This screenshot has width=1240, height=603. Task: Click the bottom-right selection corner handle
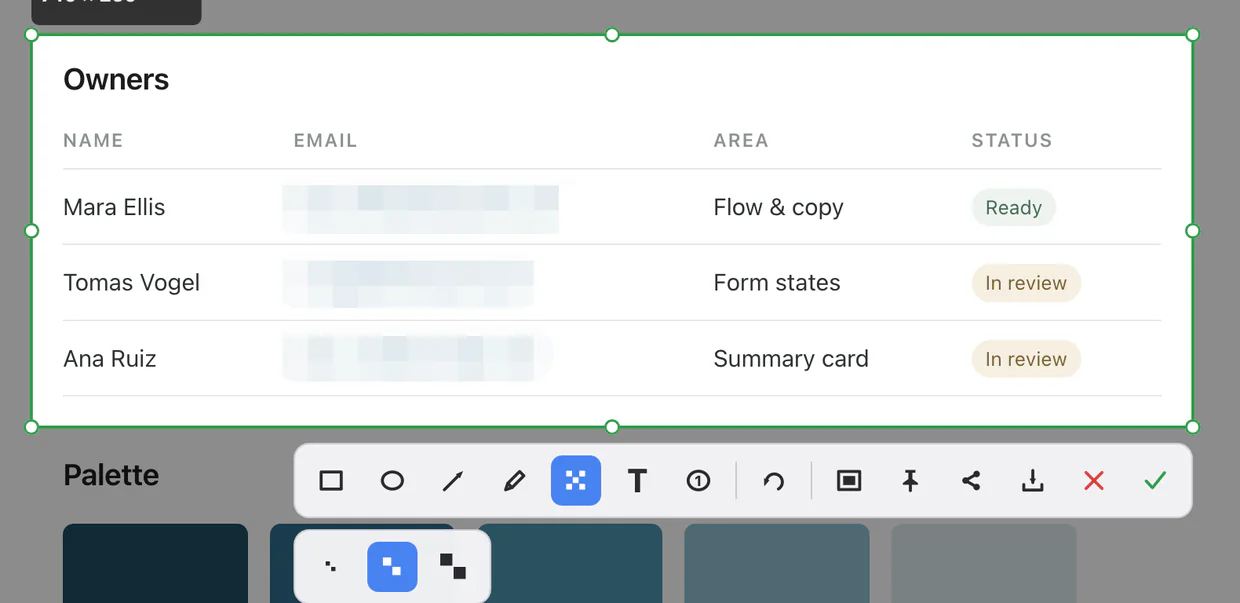(1192, 427)
